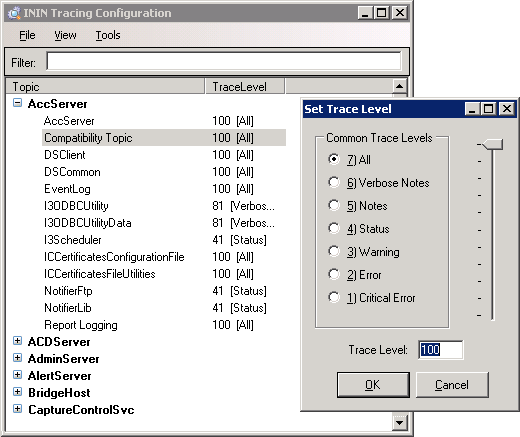This screenshot has width=520, height=437.
Task: Select the 6) Verbose Notes radio button
Action: (x=334, y=182)
